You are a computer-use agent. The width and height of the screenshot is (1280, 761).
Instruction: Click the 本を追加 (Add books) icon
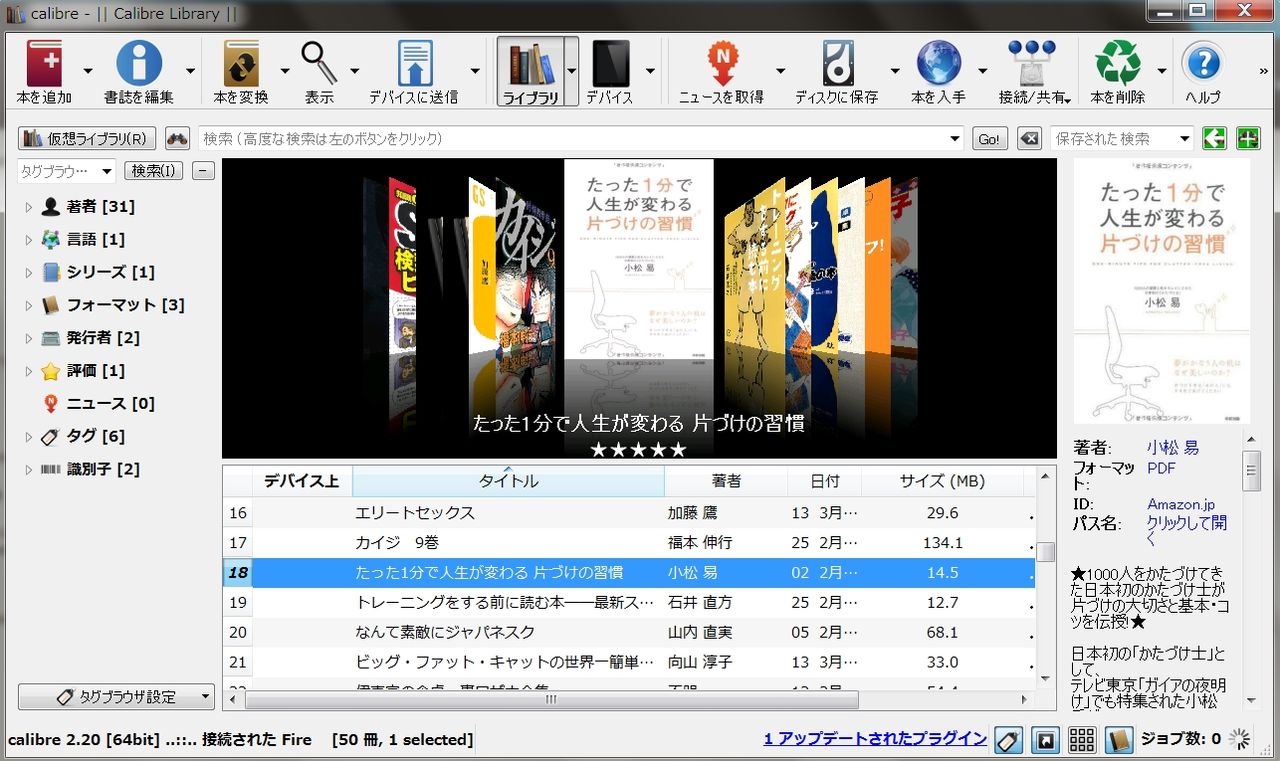[x=44, y=63]
